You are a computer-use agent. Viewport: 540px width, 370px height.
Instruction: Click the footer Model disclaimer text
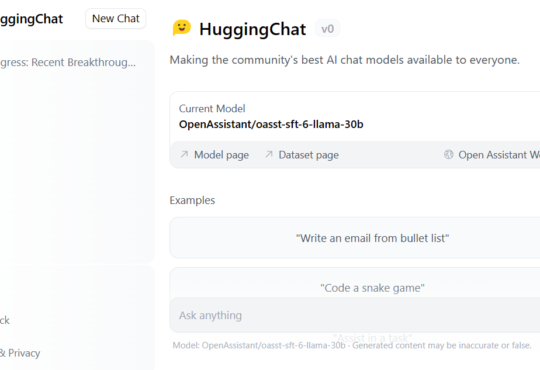point(352,345)
